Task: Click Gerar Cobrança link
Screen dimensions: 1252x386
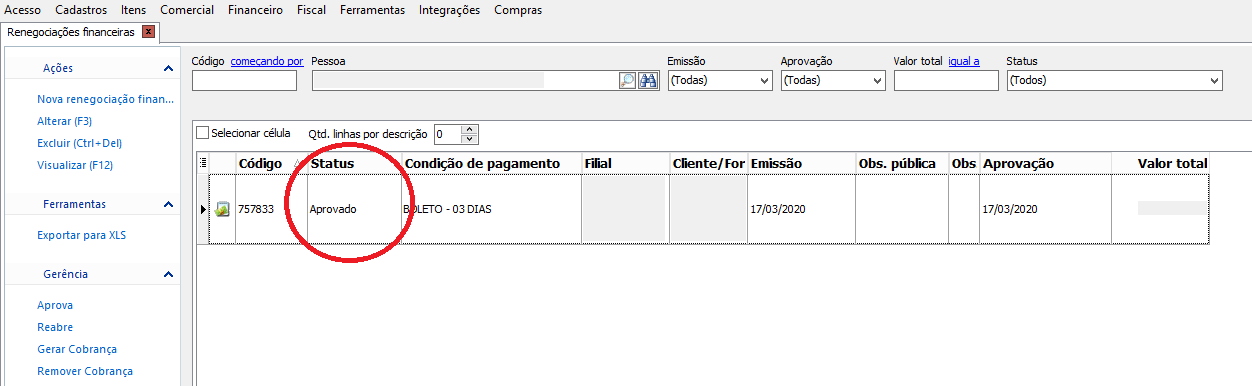Action: (x=77, y=349)
